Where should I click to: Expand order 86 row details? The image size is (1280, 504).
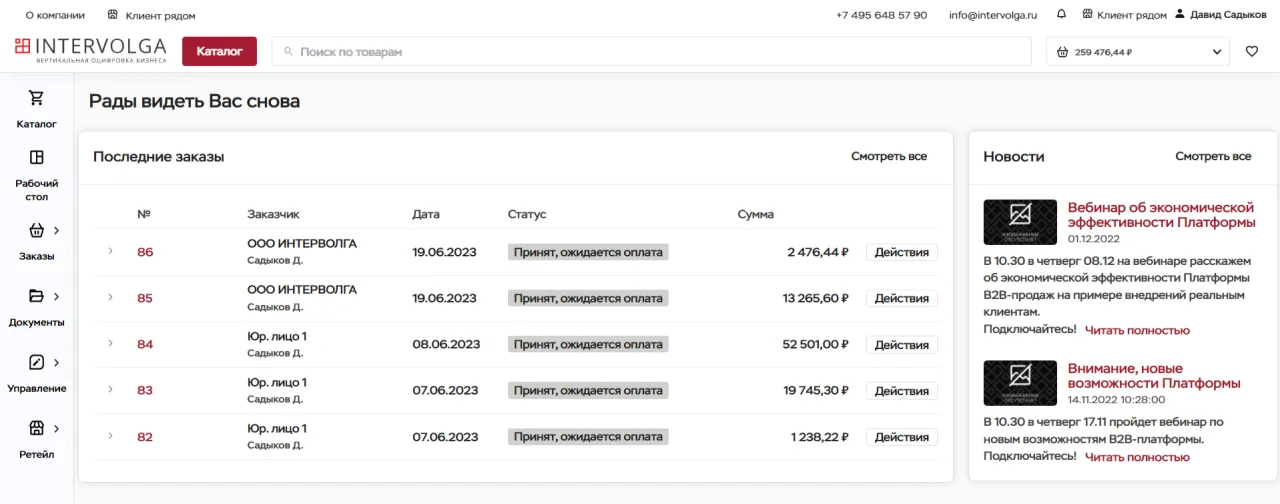111,251
